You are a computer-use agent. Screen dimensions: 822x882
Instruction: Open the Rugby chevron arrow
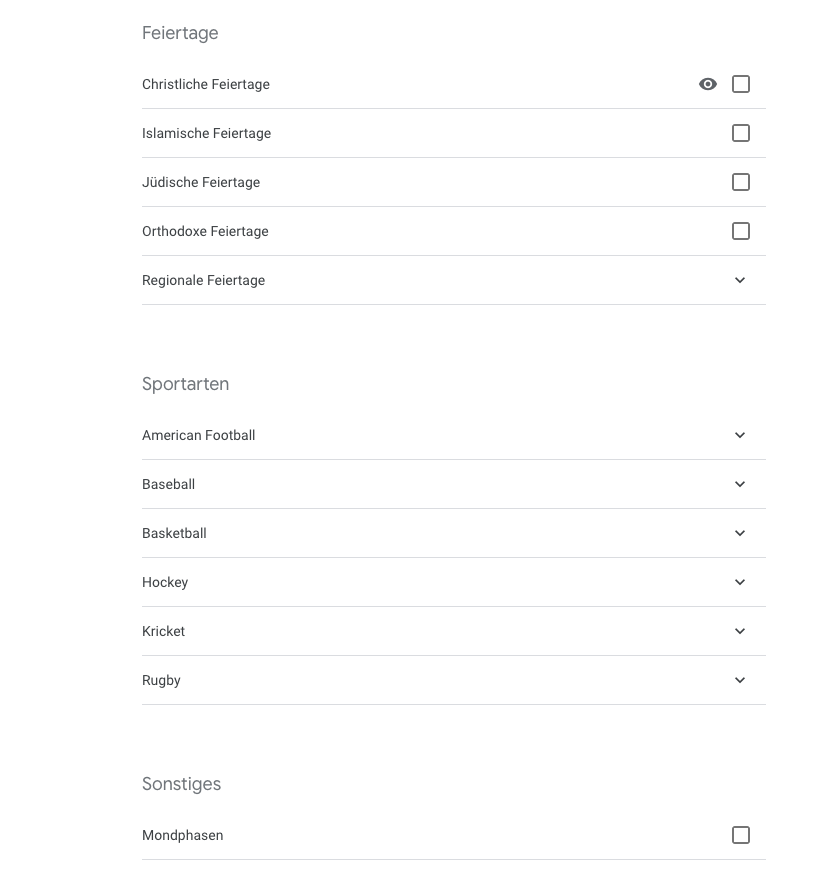click(x=740, y=680)
